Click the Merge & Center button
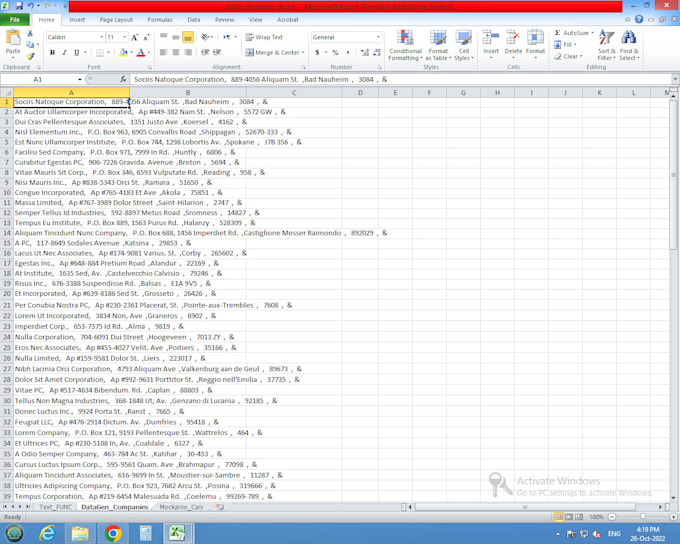This screenshot has height=544, width=680. click(x=274, y=53)
